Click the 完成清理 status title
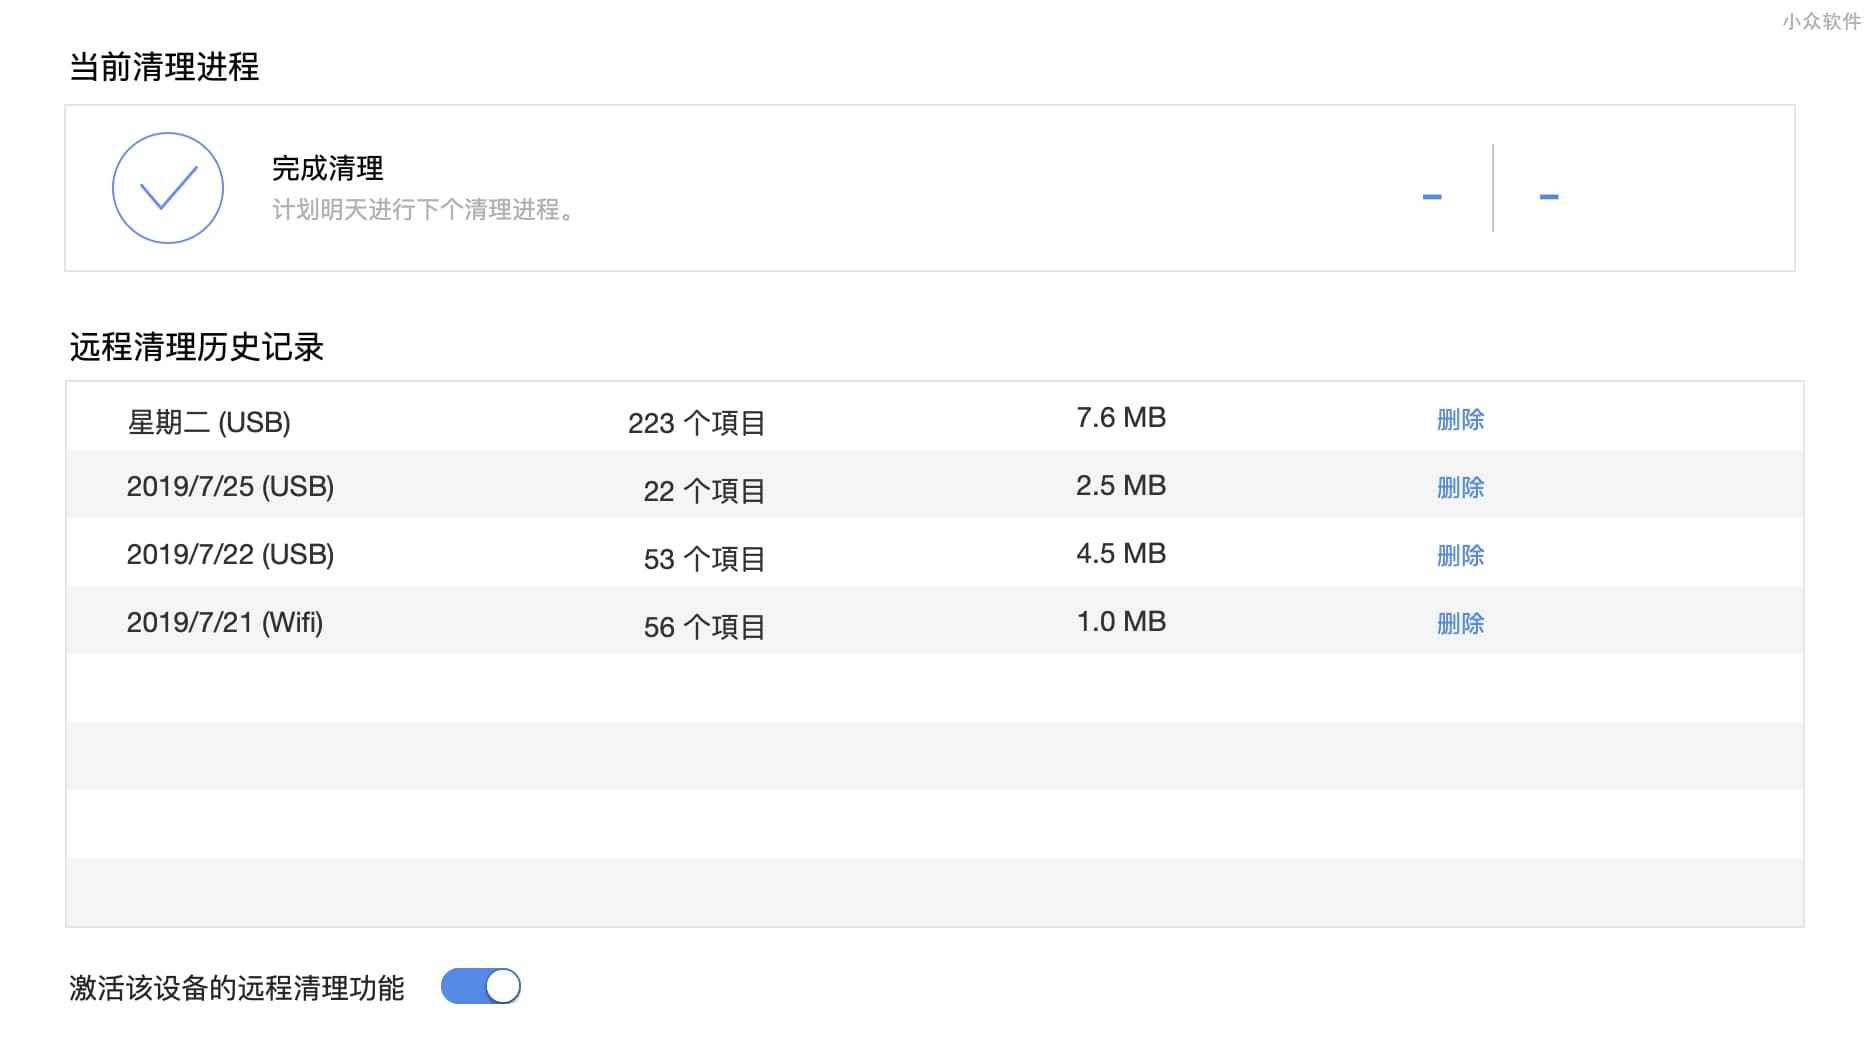Viewport: 1872px width, 1058px height. pos(328,168)
